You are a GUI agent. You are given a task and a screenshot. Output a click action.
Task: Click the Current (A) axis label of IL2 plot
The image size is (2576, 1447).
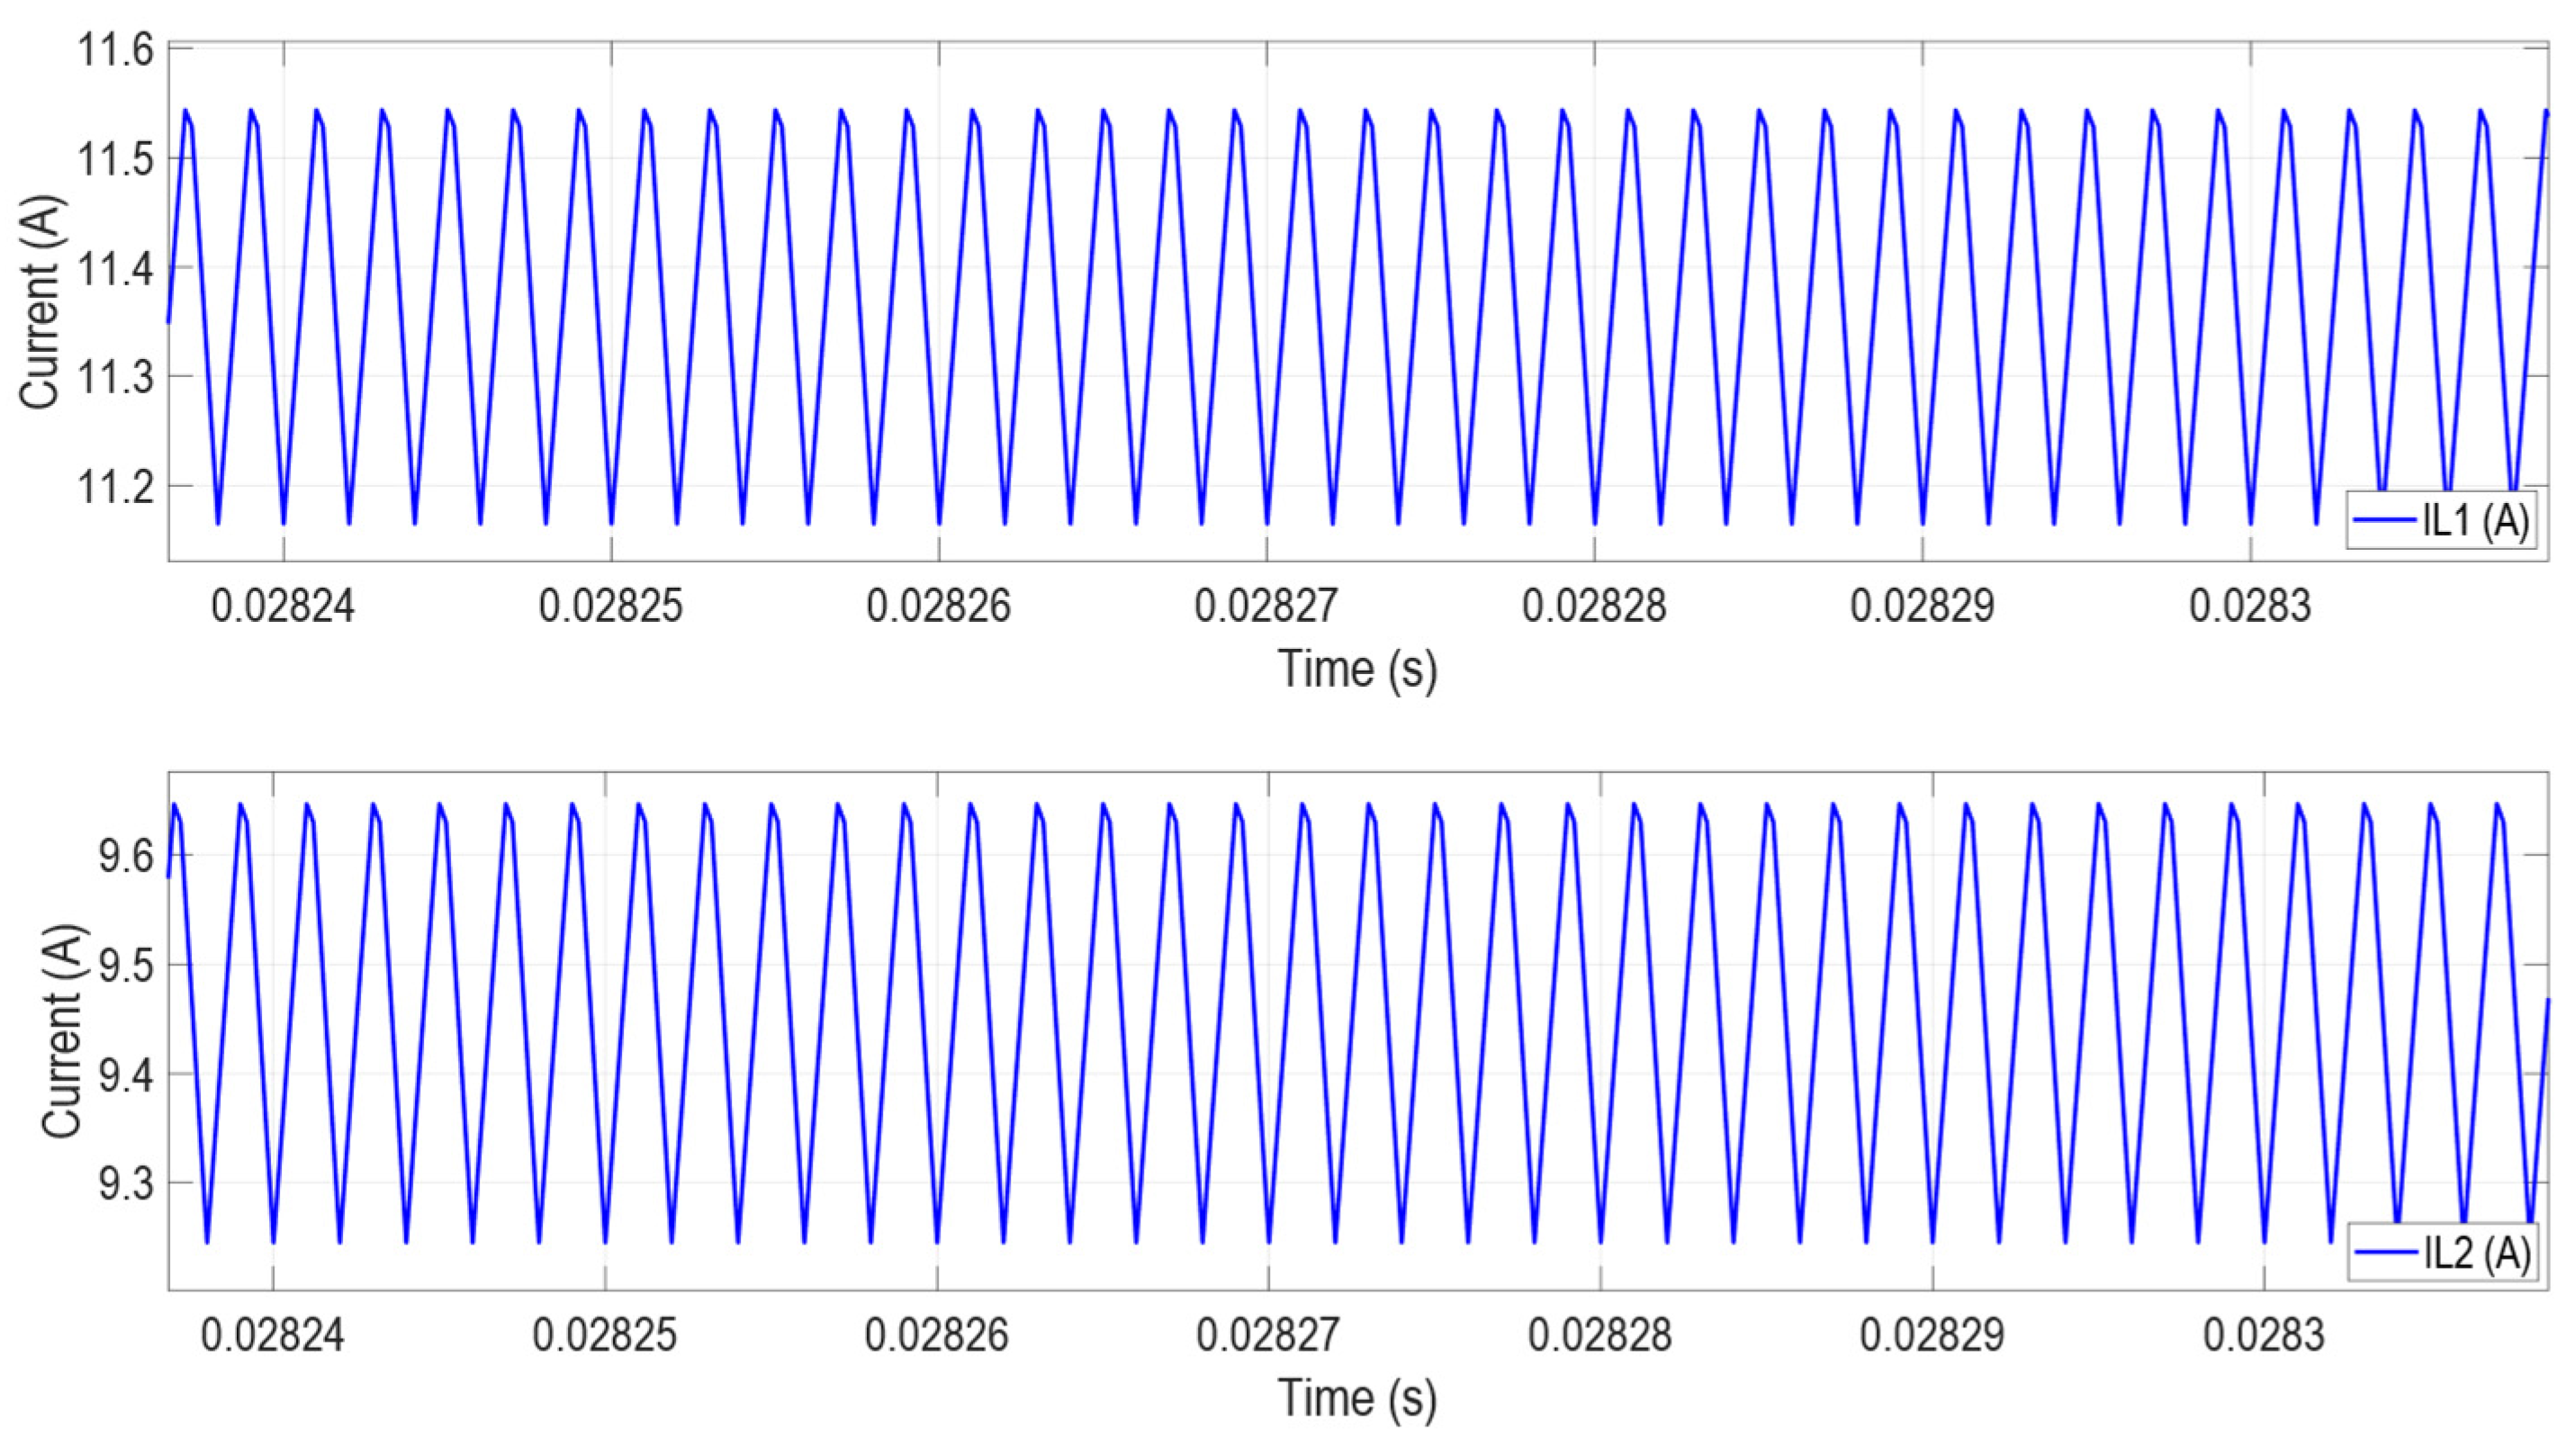coord(62,1032)
